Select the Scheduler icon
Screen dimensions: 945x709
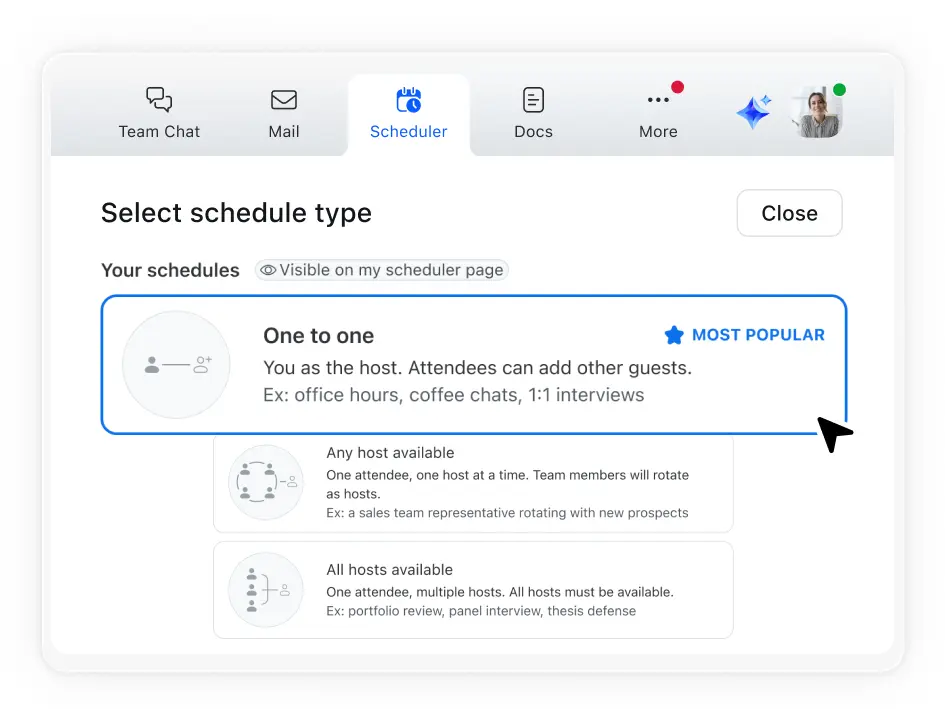[x=408, y=99]
